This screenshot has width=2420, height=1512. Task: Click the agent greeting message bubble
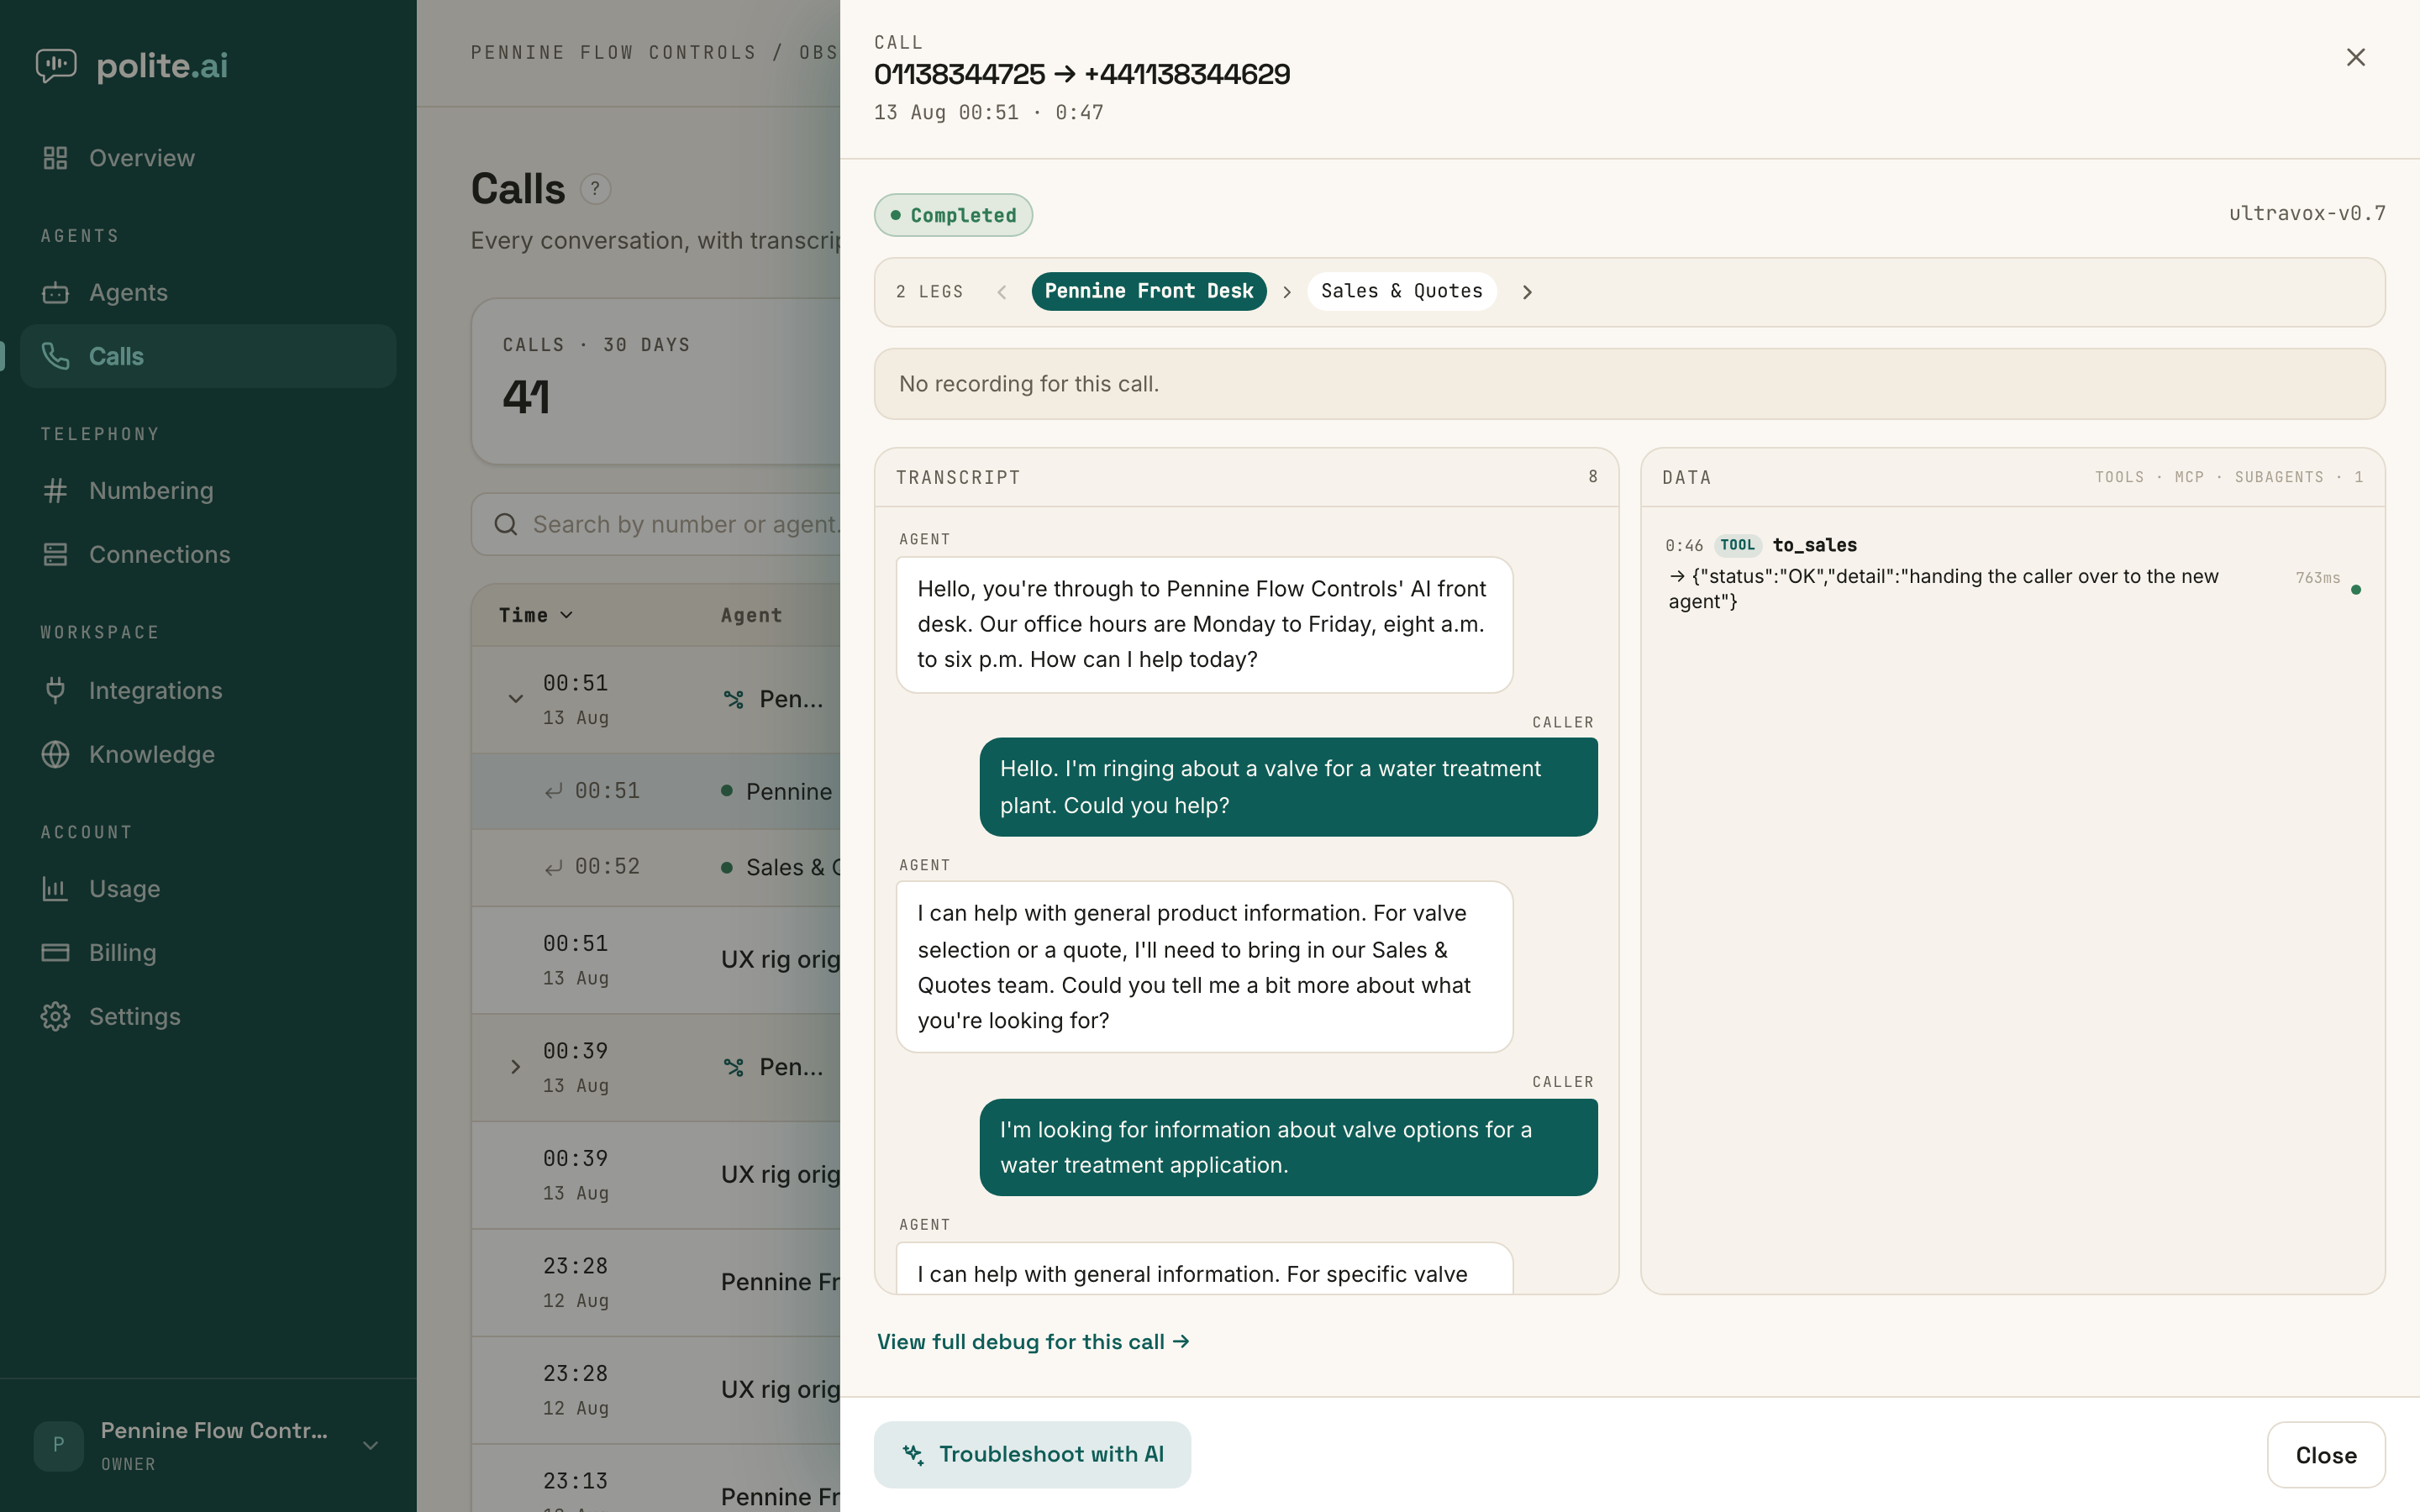[x=1204, y=624]
